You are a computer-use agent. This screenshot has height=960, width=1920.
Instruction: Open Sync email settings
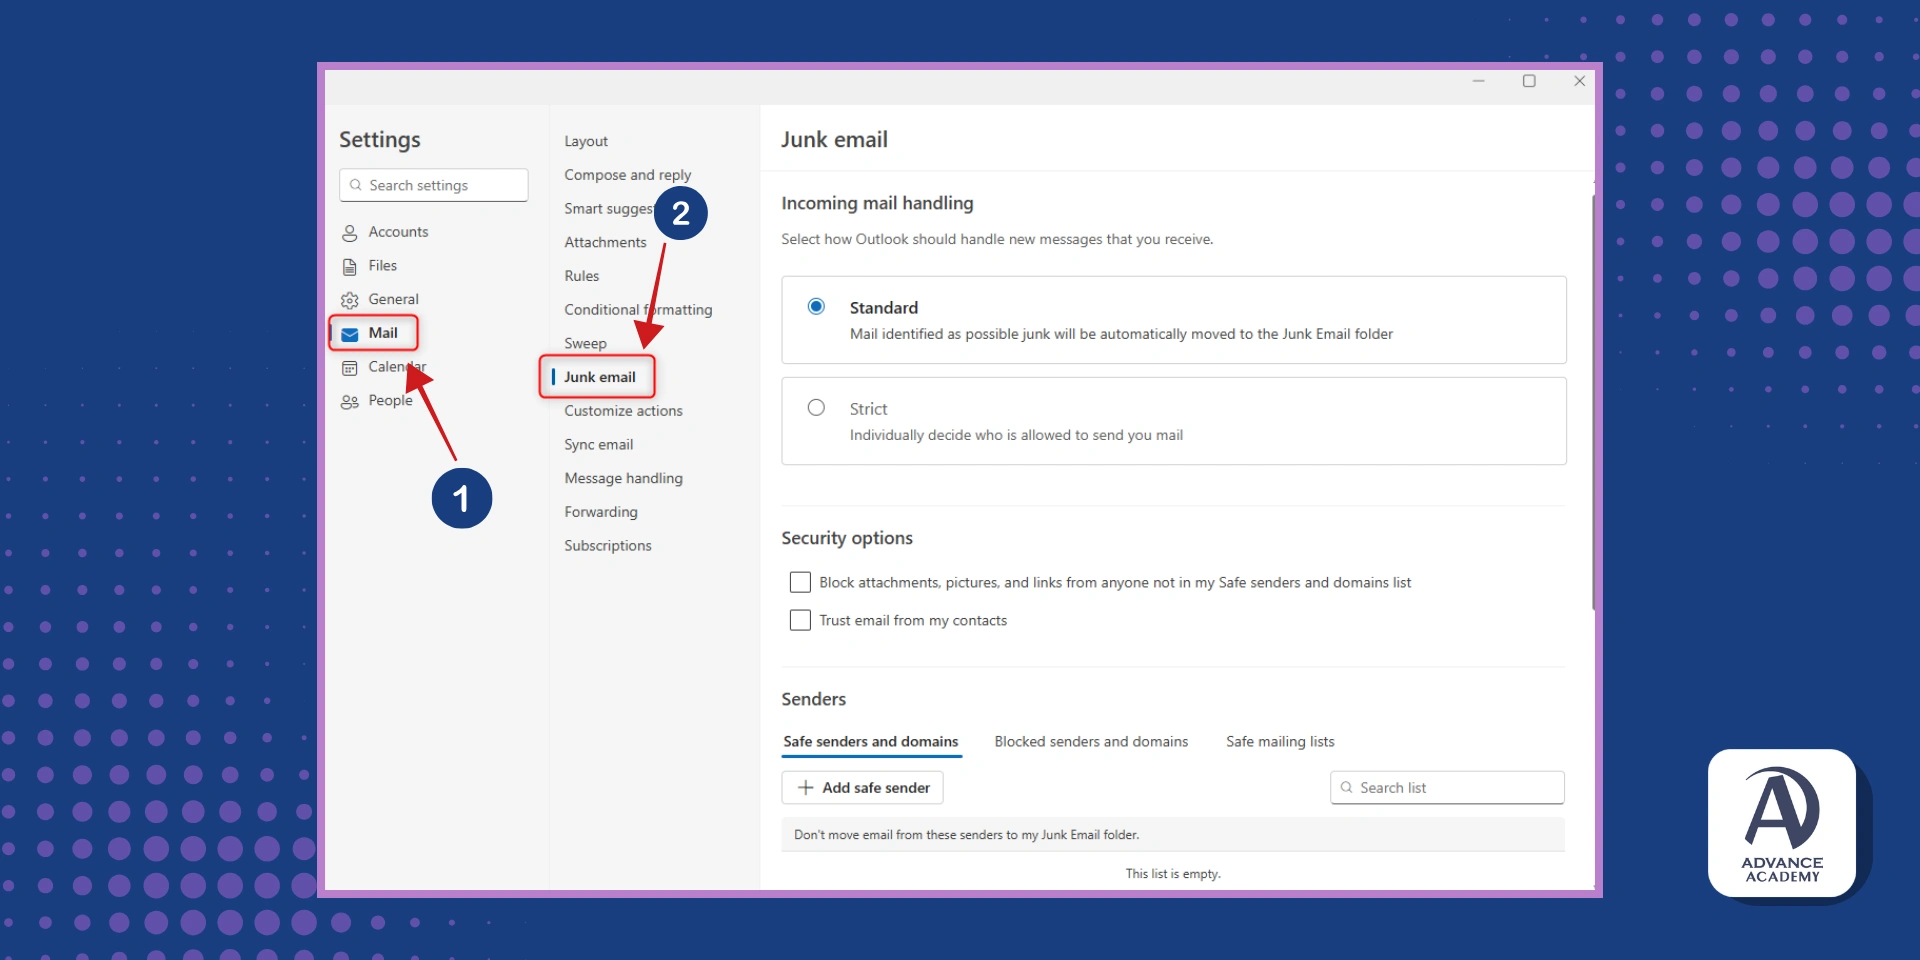pyautogui.click(x=598, y=445)
